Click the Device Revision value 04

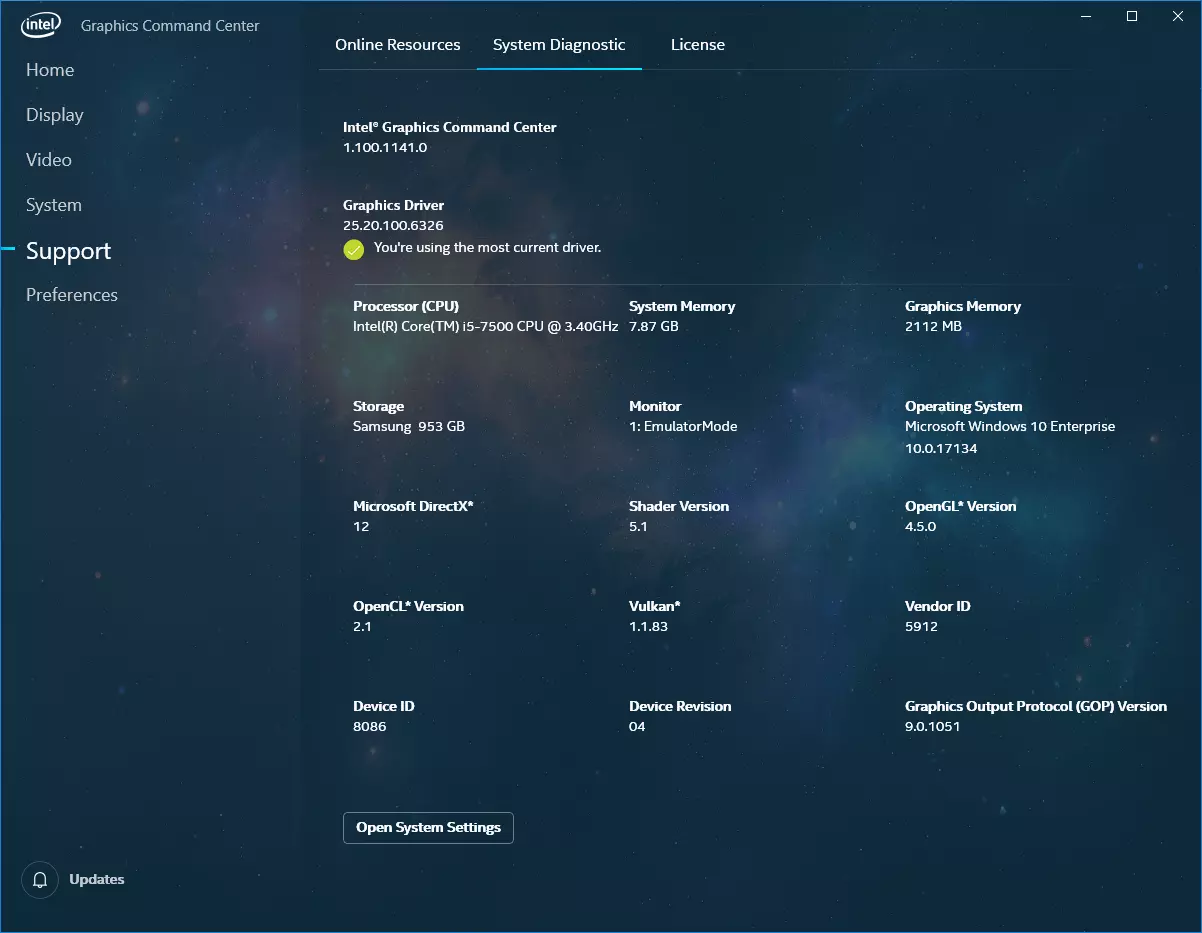(x=638, y=727)
